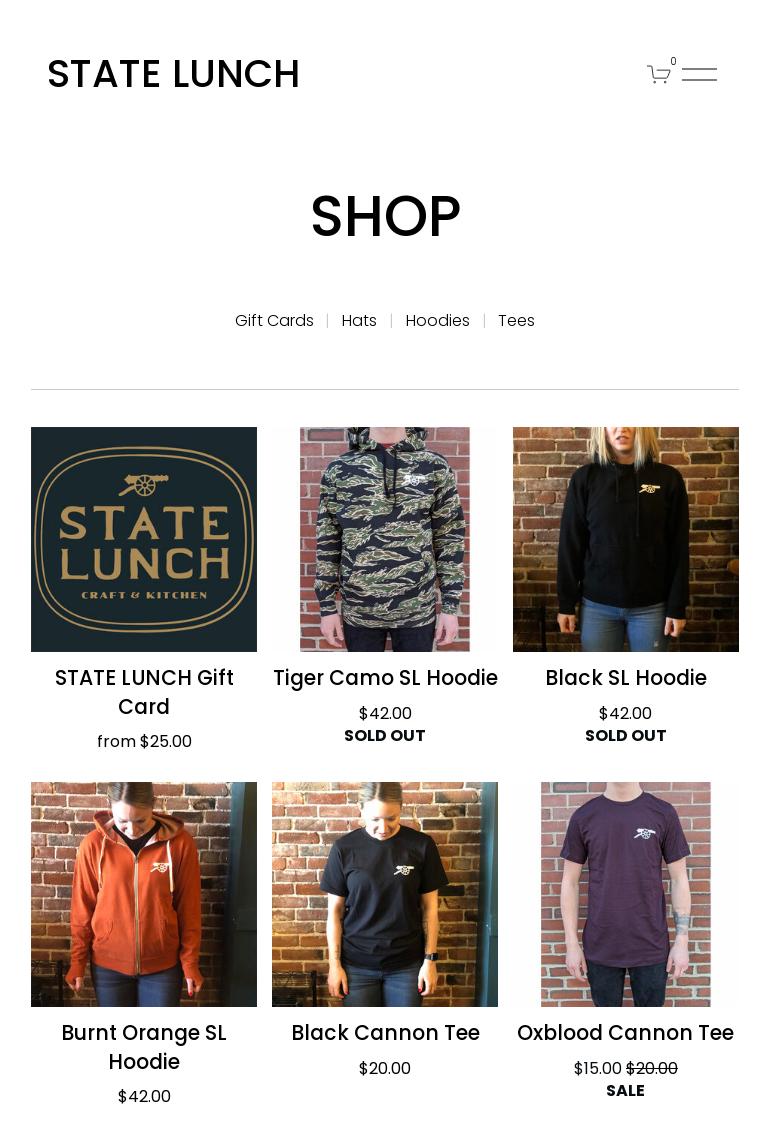Open the hamburger menu icon
This screenshot has height=1129, width=770.
[x=699, y=73]
